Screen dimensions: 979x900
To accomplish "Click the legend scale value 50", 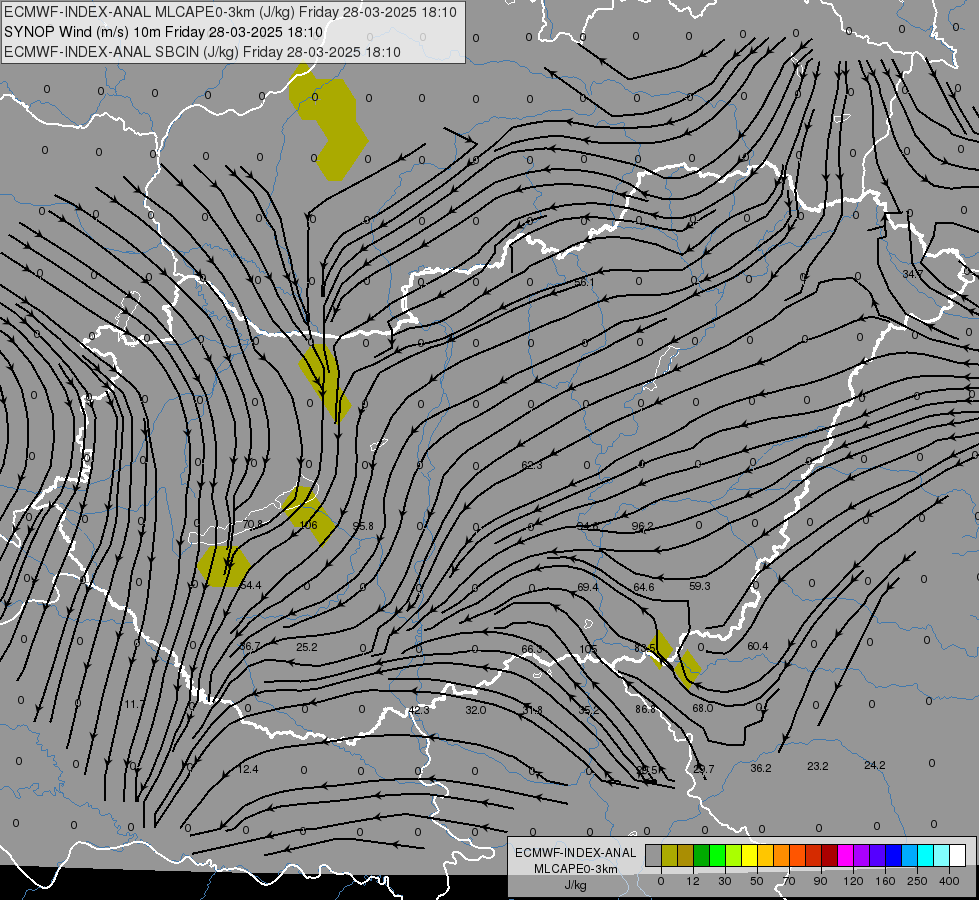I will point(757,881).
